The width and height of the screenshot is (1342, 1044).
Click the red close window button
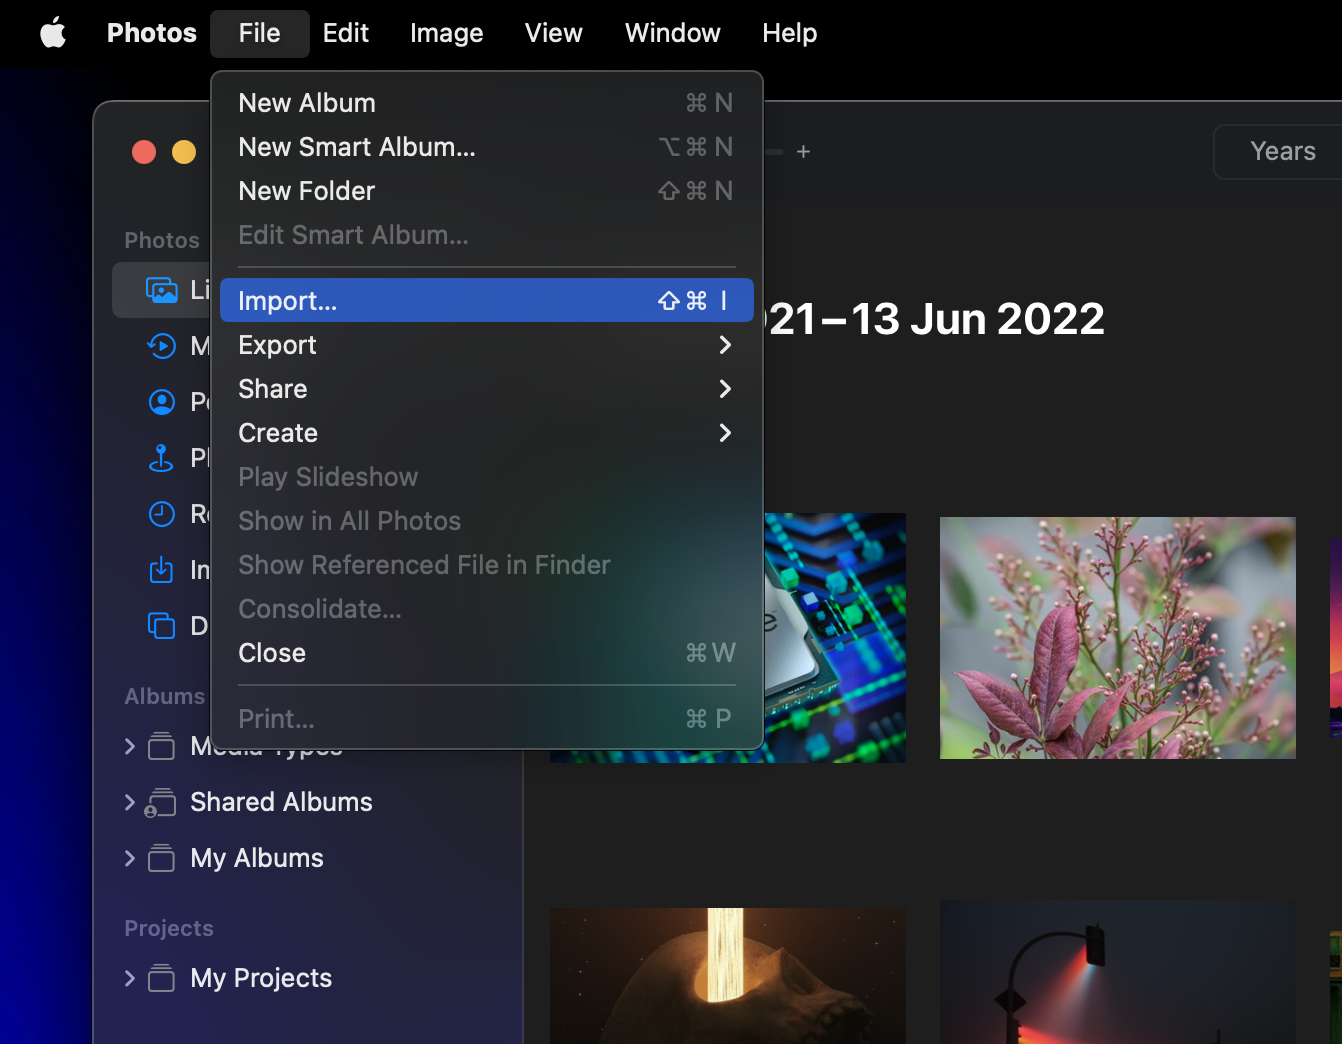pos(144,152)
